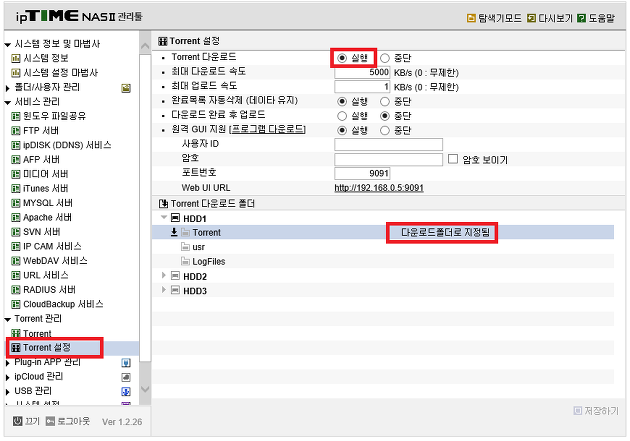Open the 미디어 서버 menu item
The width and height of the screenshot is (630, 441).
click(45, 174)
